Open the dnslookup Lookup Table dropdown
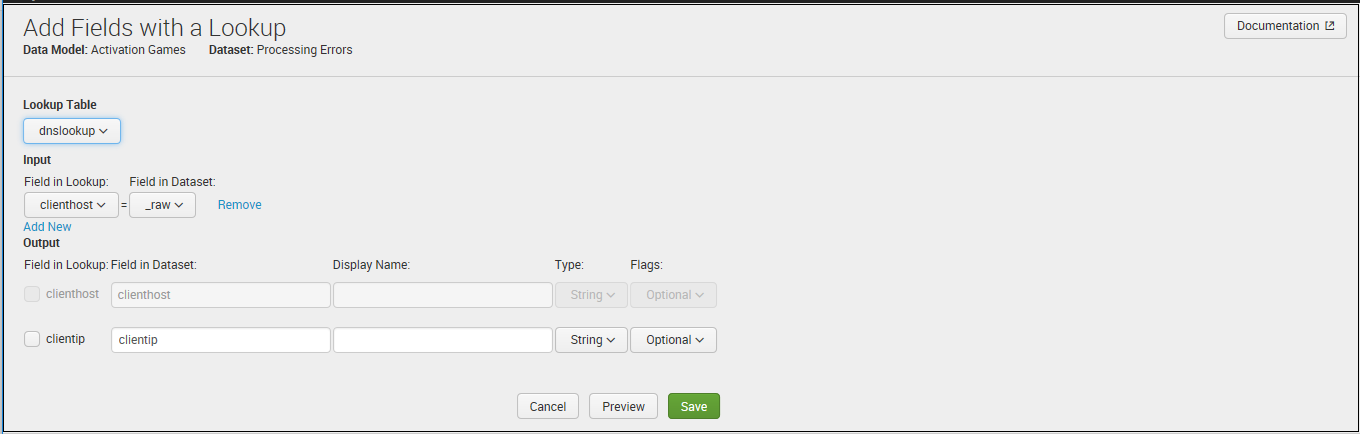Image resolution: width=1360 pixels, height=434 pixels. [x=72, y=131]
